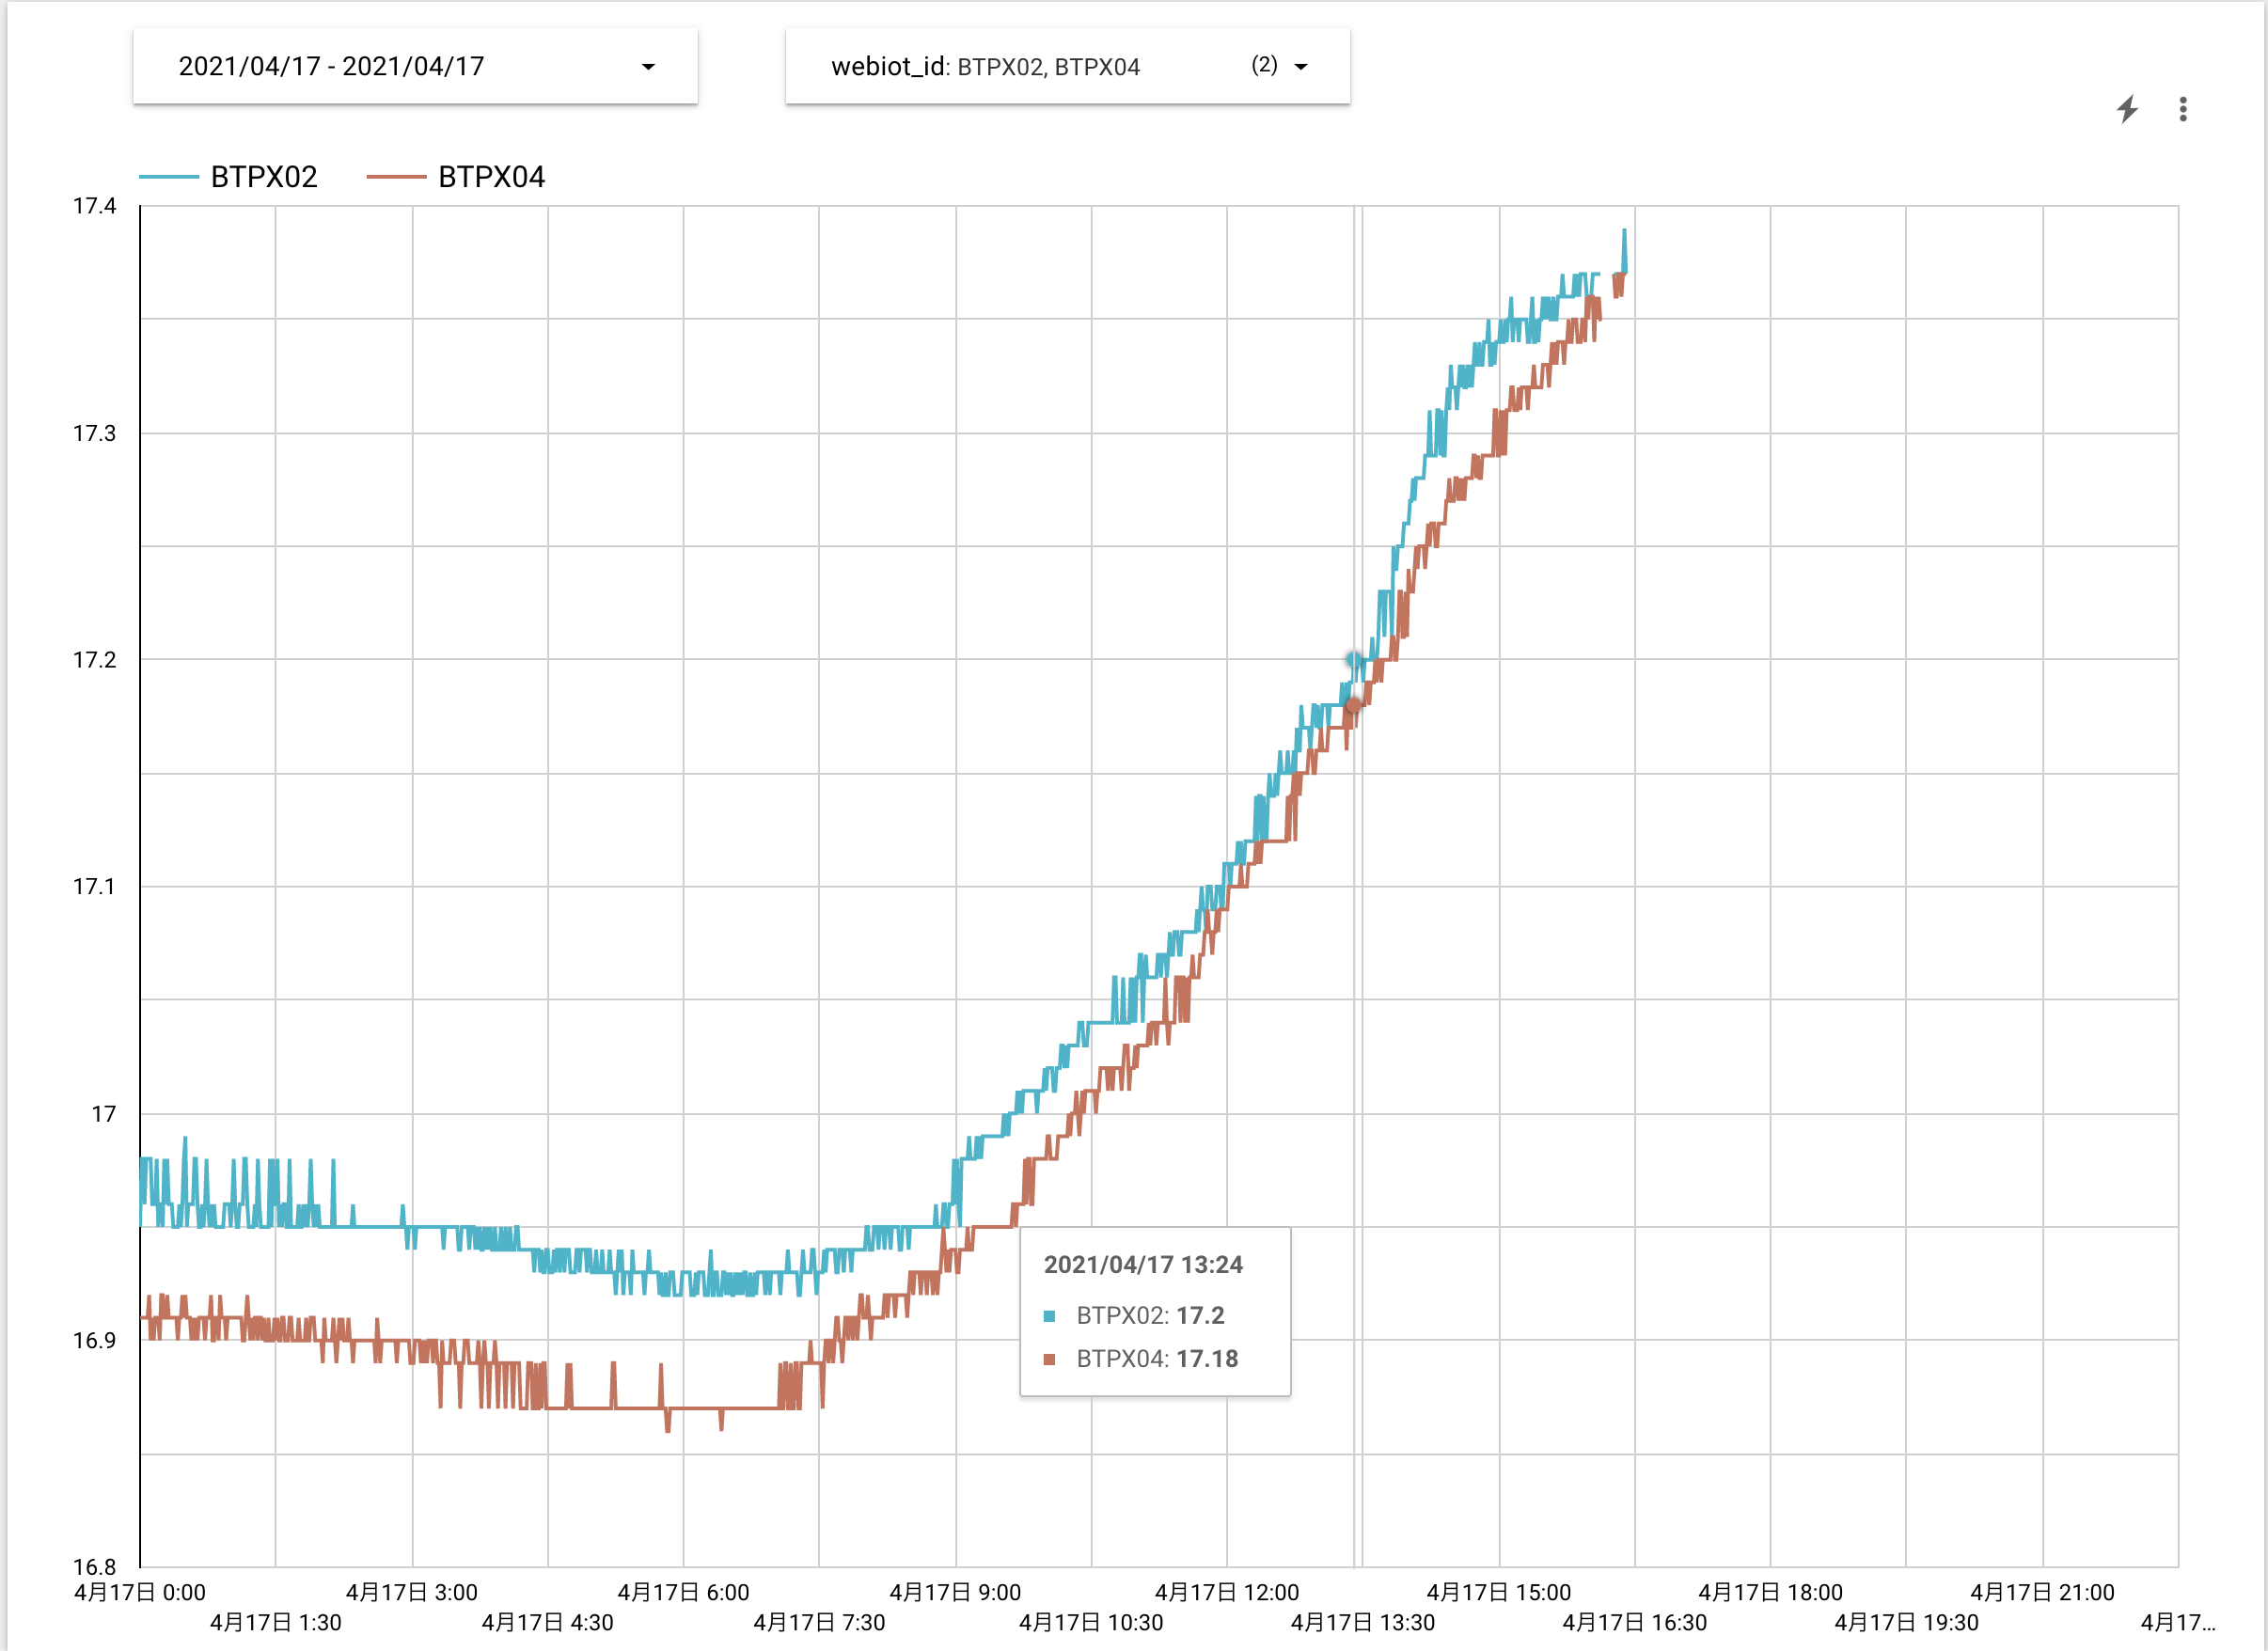The image size is (2268, 1651).
Task: Toggle the webiot_id filter selection count (2)
Action: 1262,66
